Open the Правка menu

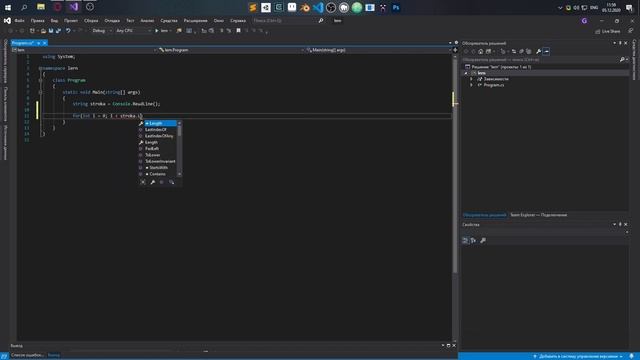tap(37, 20)
